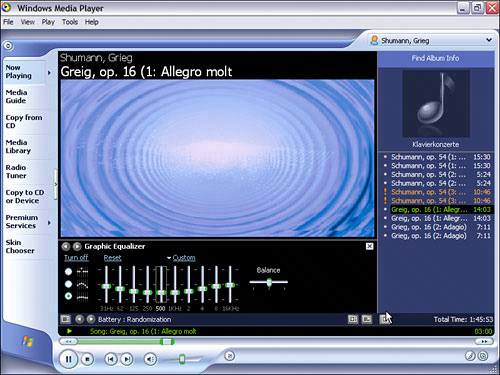
Task: Stop the current song
Action: pyautogui.click(x=88, y=359)
